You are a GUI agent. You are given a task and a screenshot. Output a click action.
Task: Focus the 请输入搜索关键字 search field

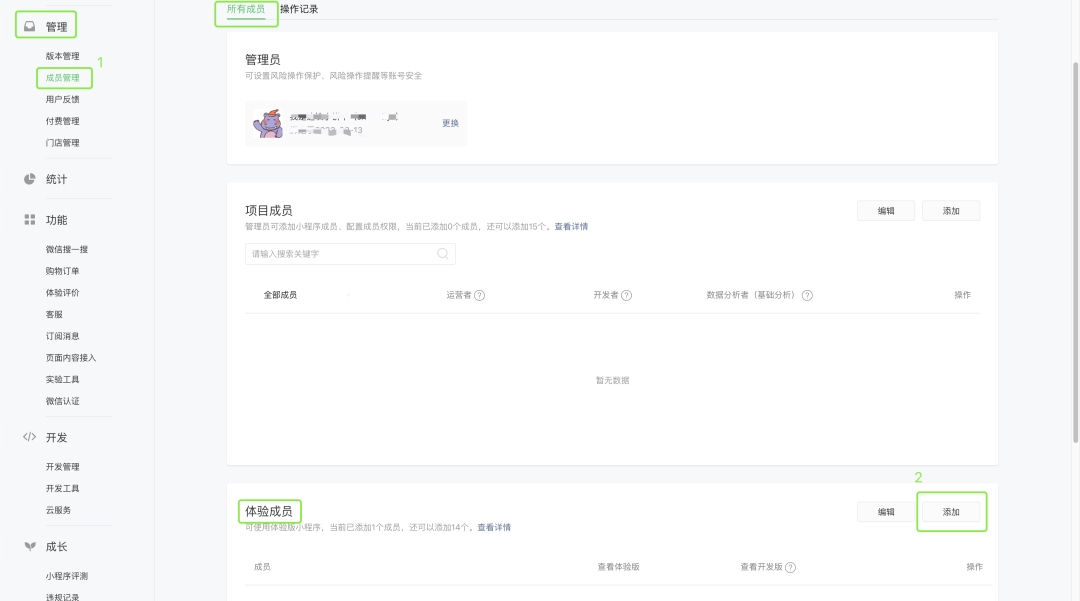click(x=350, y=254)
